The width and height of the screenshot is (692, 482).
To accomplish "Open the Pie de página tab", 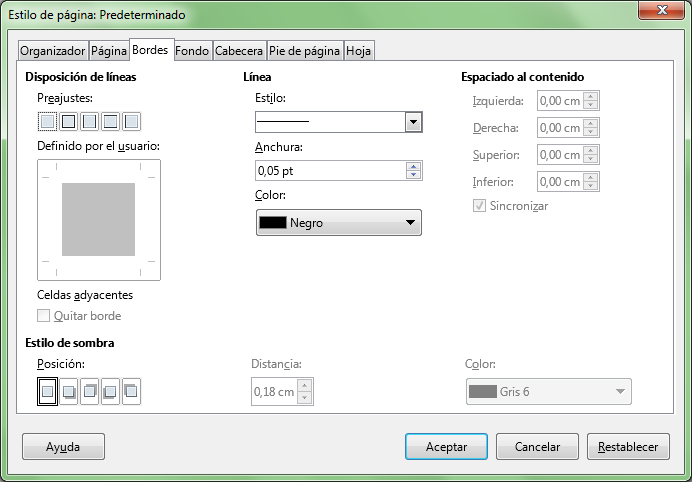I will (304, 50).
